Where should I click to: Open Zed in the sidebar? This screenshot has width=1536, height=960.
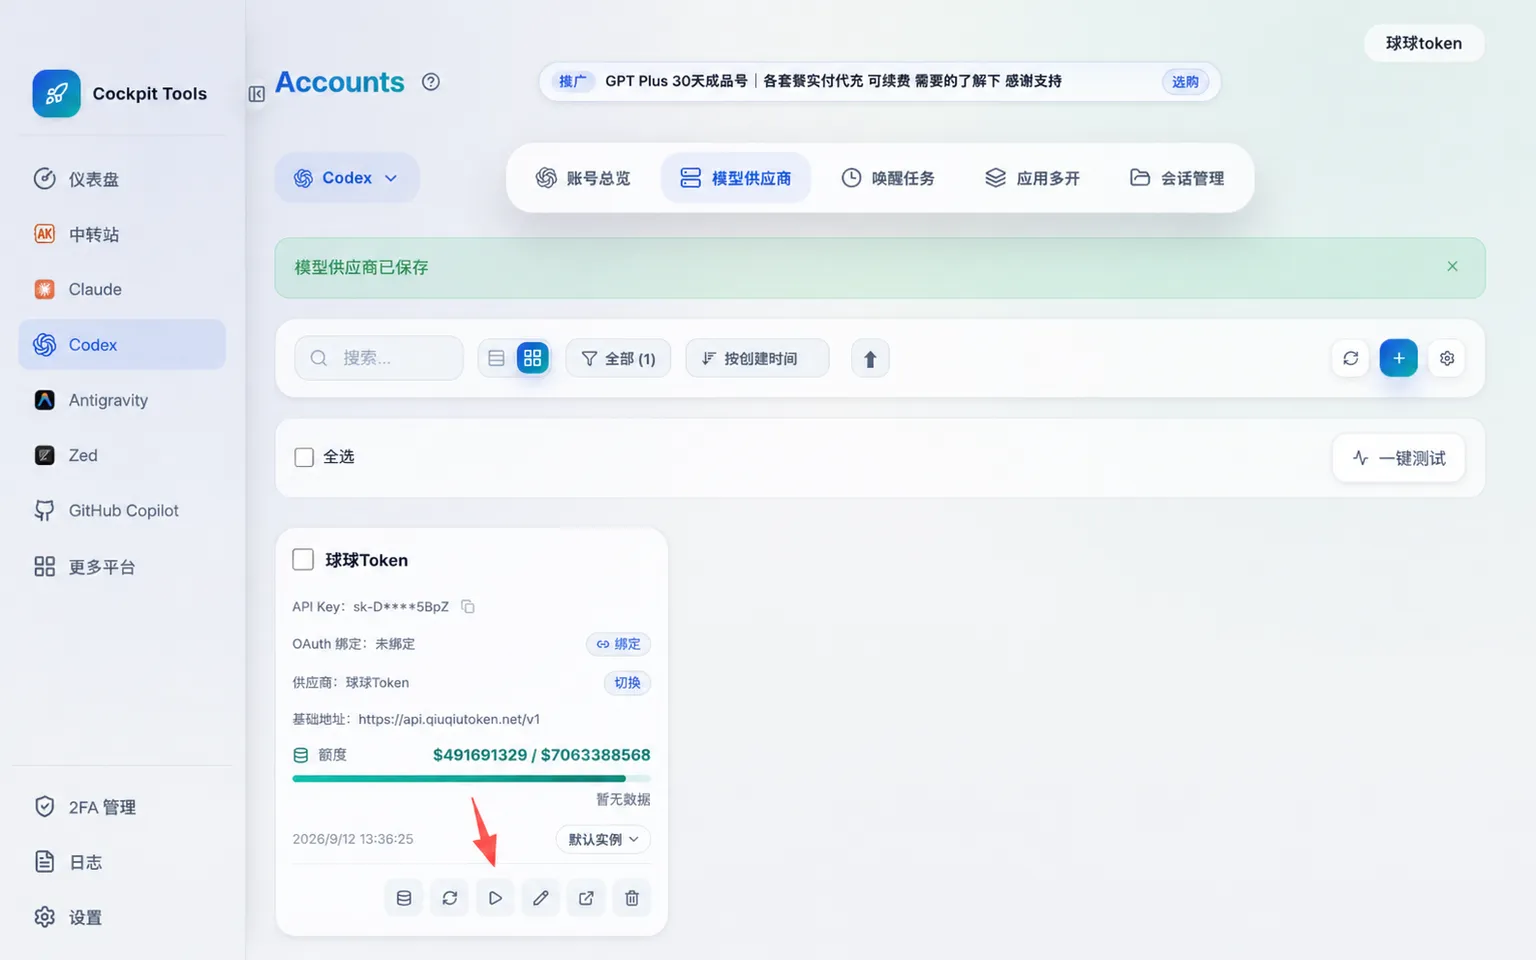click(122, 455)
